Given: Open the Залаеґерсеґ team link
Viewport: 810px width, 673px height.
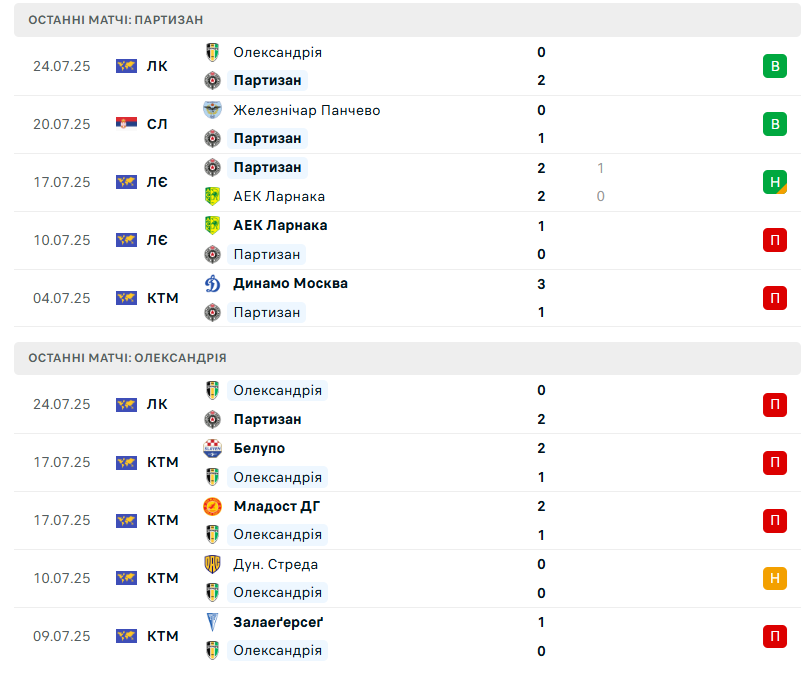Looking at the screenshot, I should coord(278,622).
